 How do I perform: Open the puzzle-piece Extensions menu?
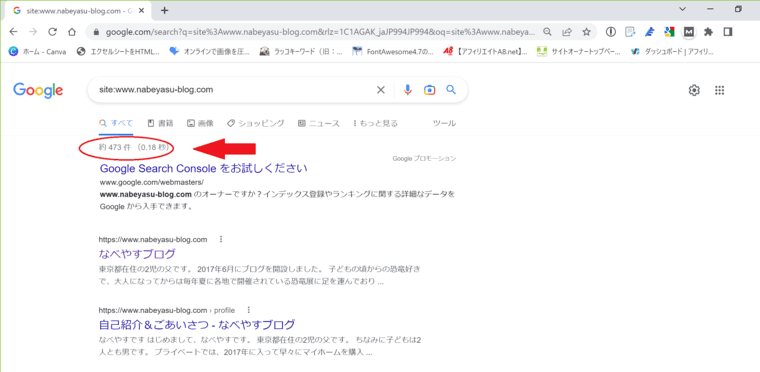(x=708, y=32)
